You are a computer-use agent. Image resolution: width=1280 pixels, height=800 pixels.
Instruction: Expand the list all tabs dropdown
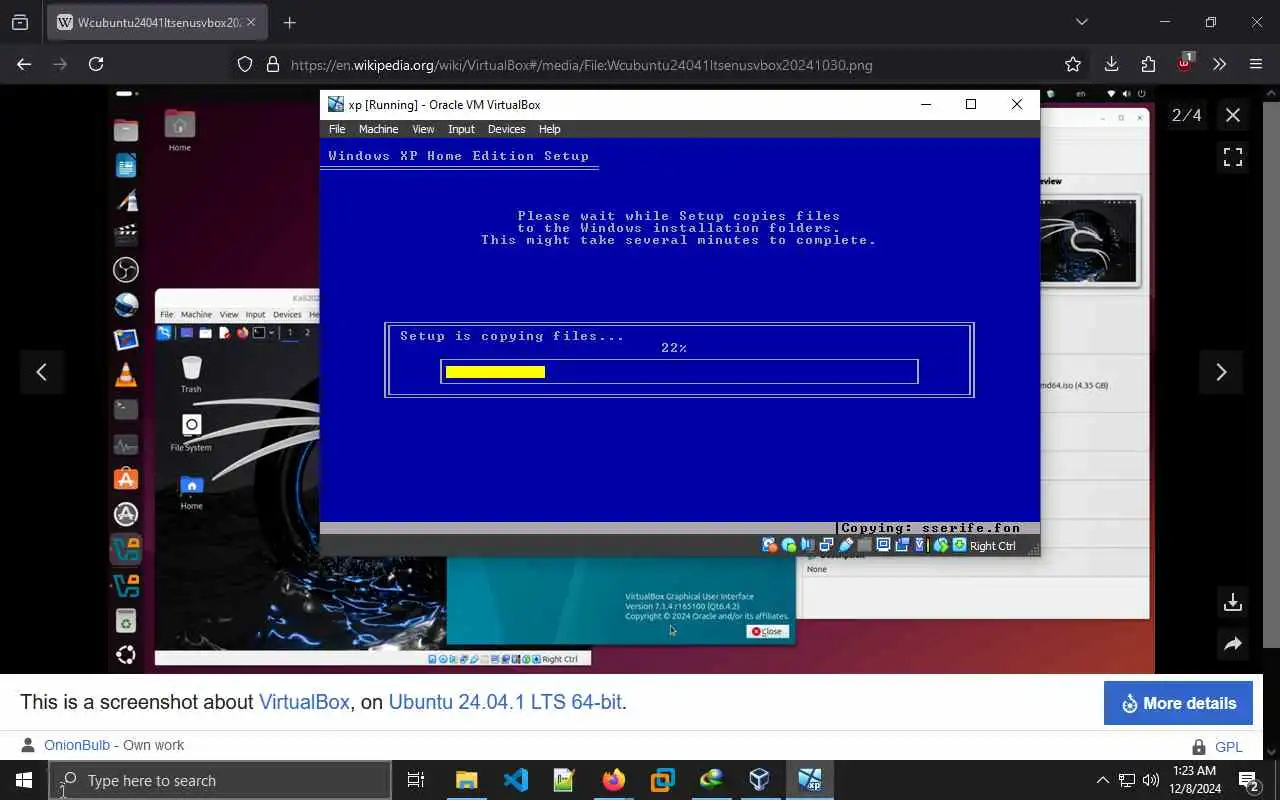(x=1081, y=22)
